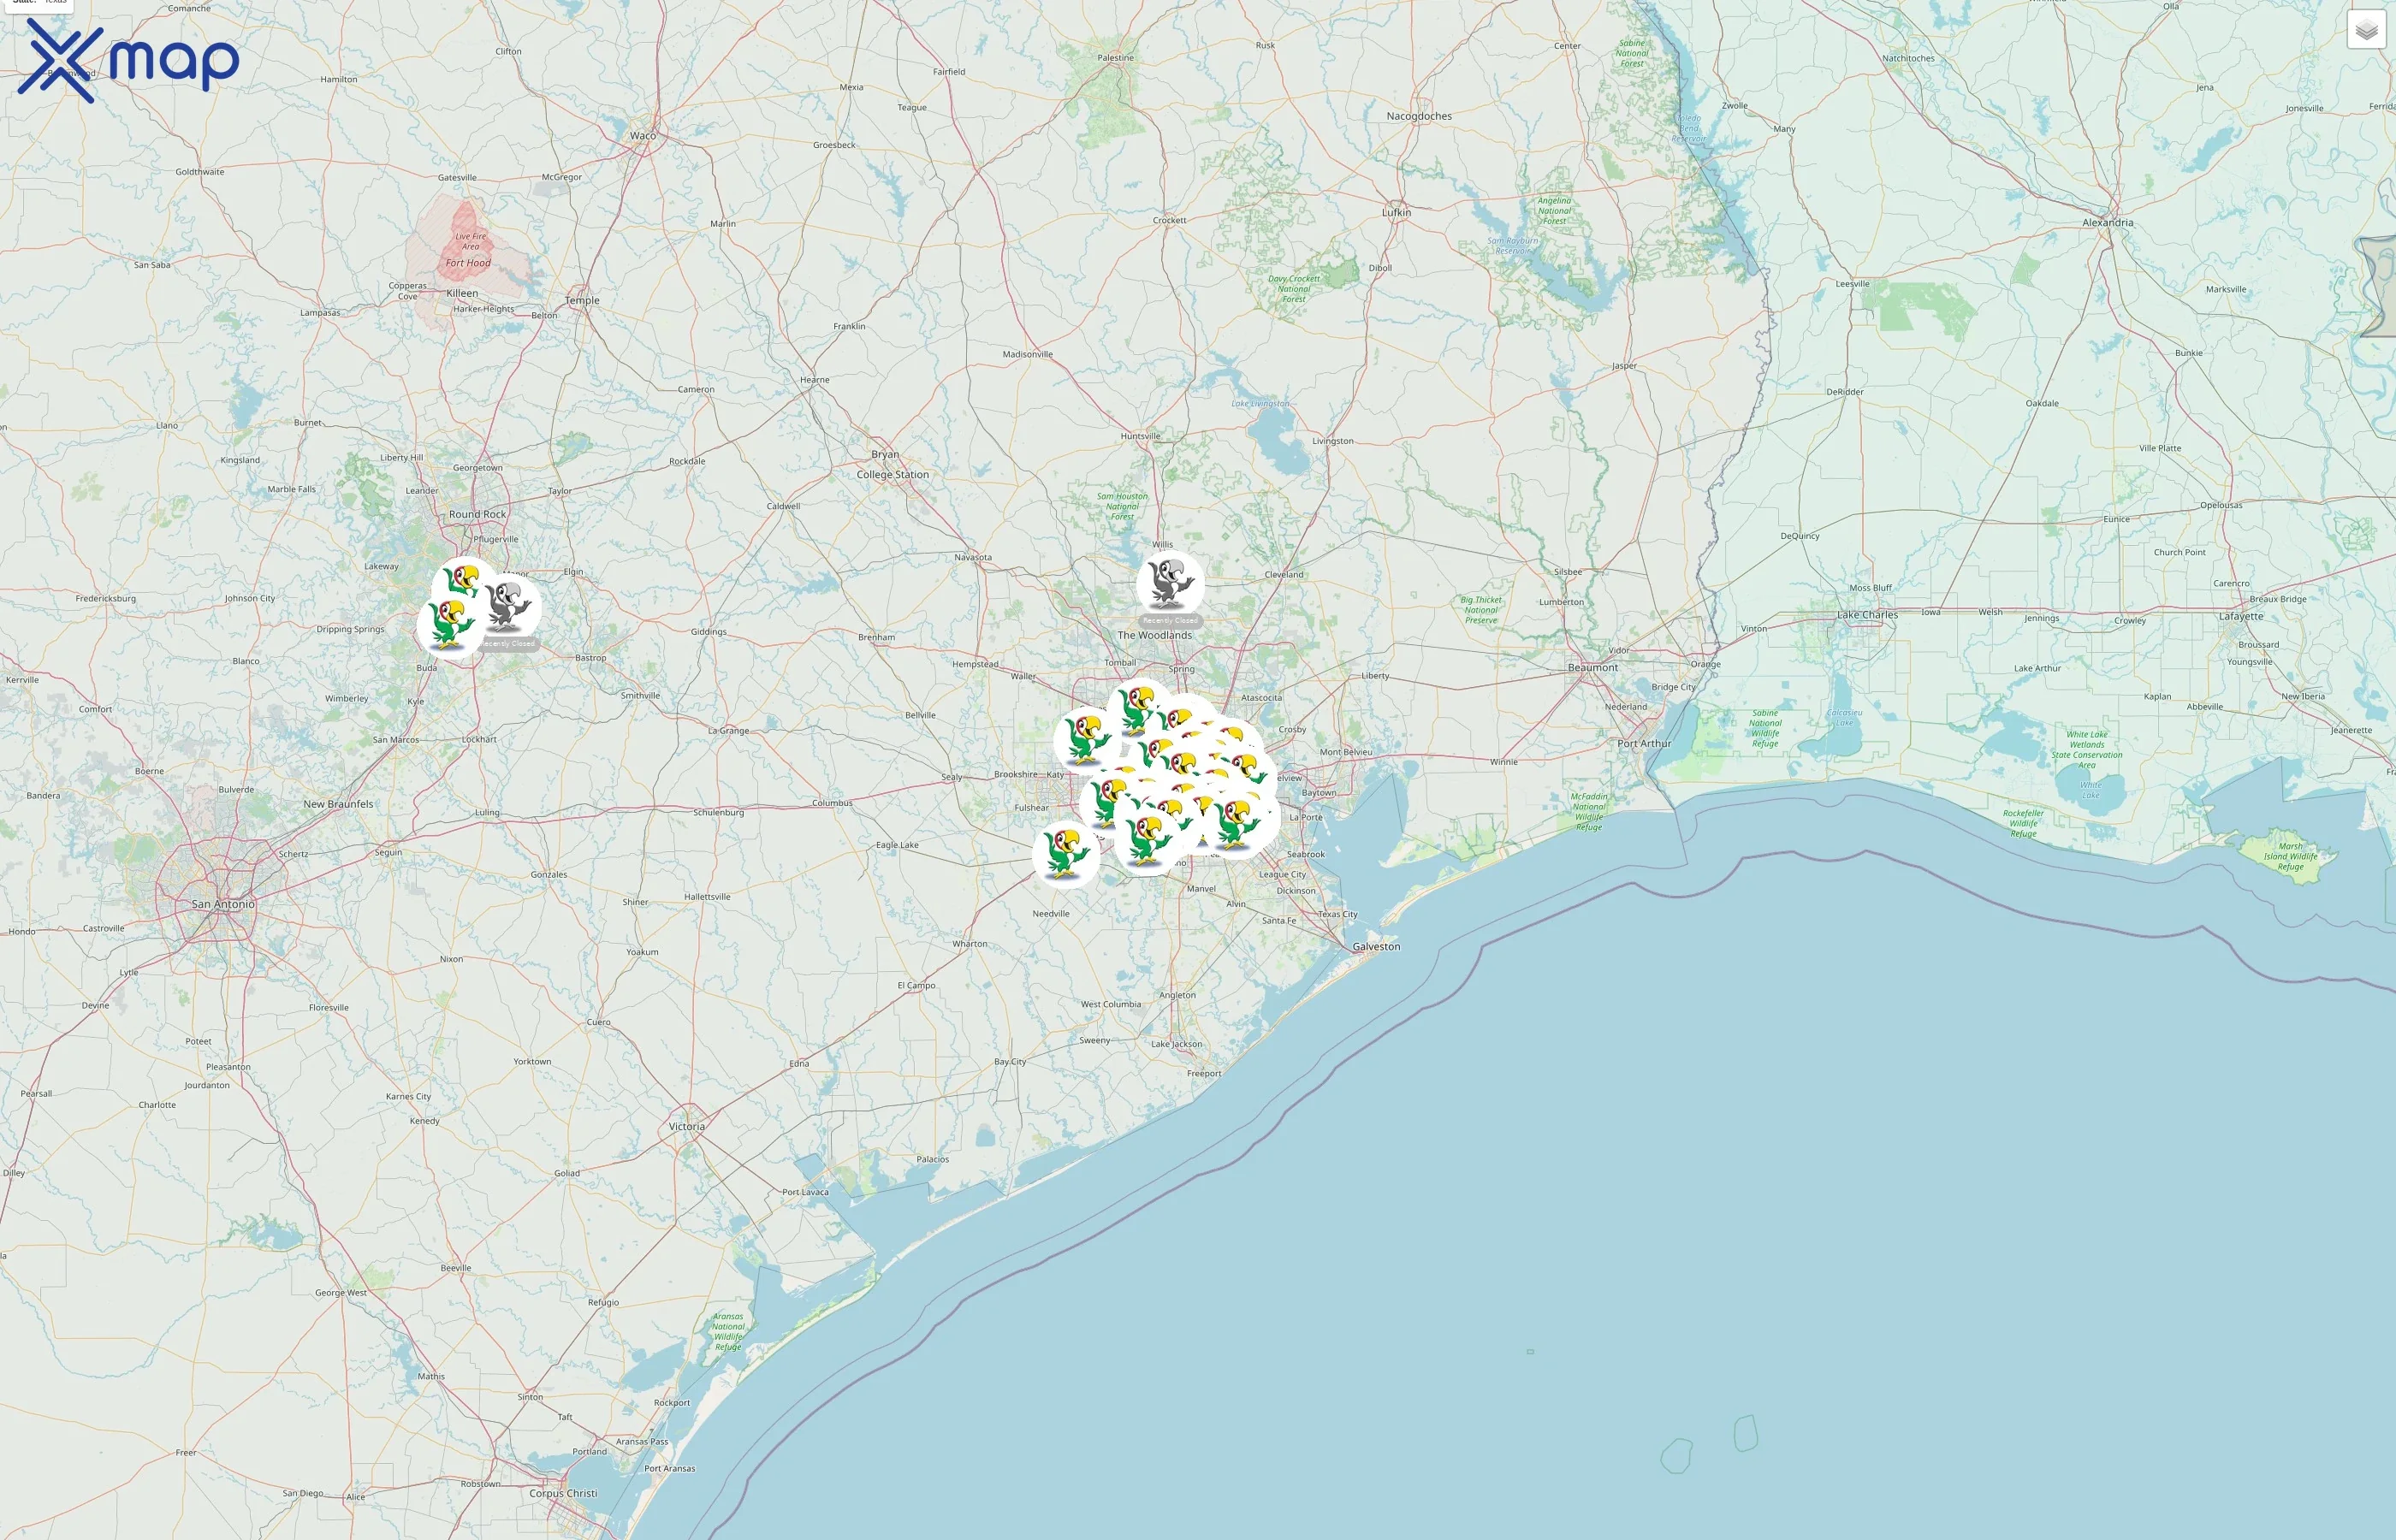Click the Recently Closed label near Bastrop

(509, 644)
